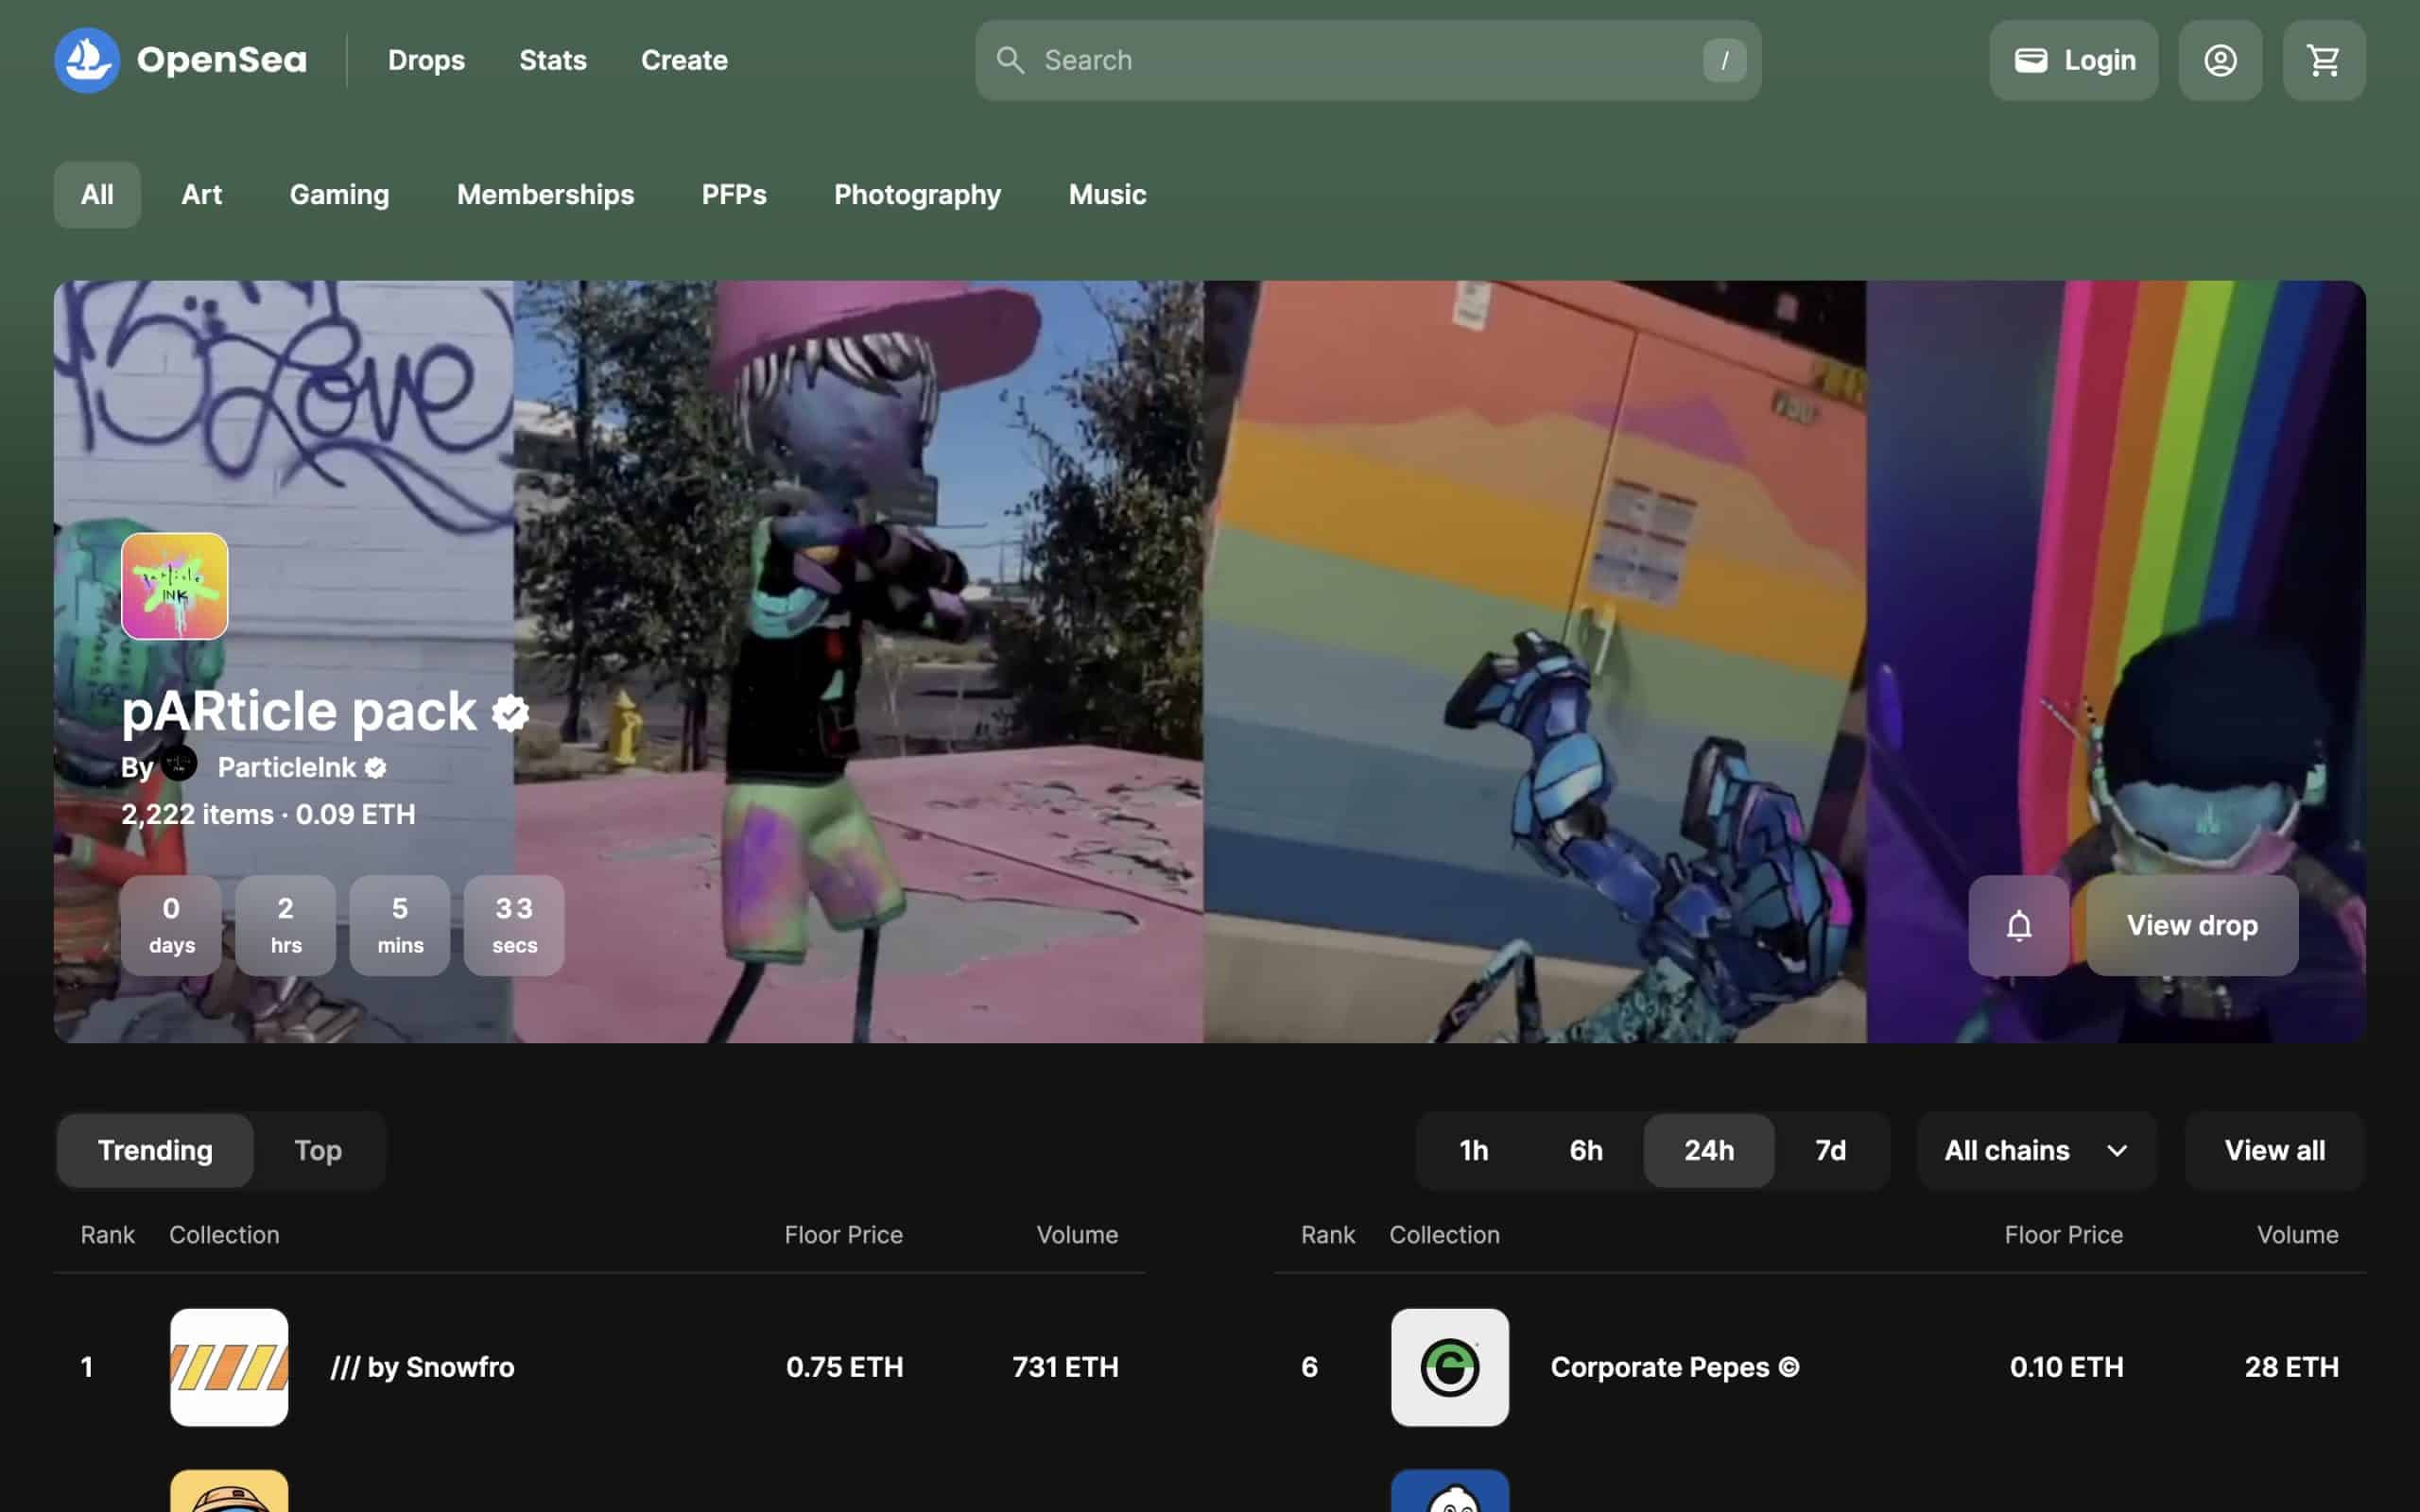Select the Music category tab
Screen dimensions: 2420x1512
tap(1107, 195)
